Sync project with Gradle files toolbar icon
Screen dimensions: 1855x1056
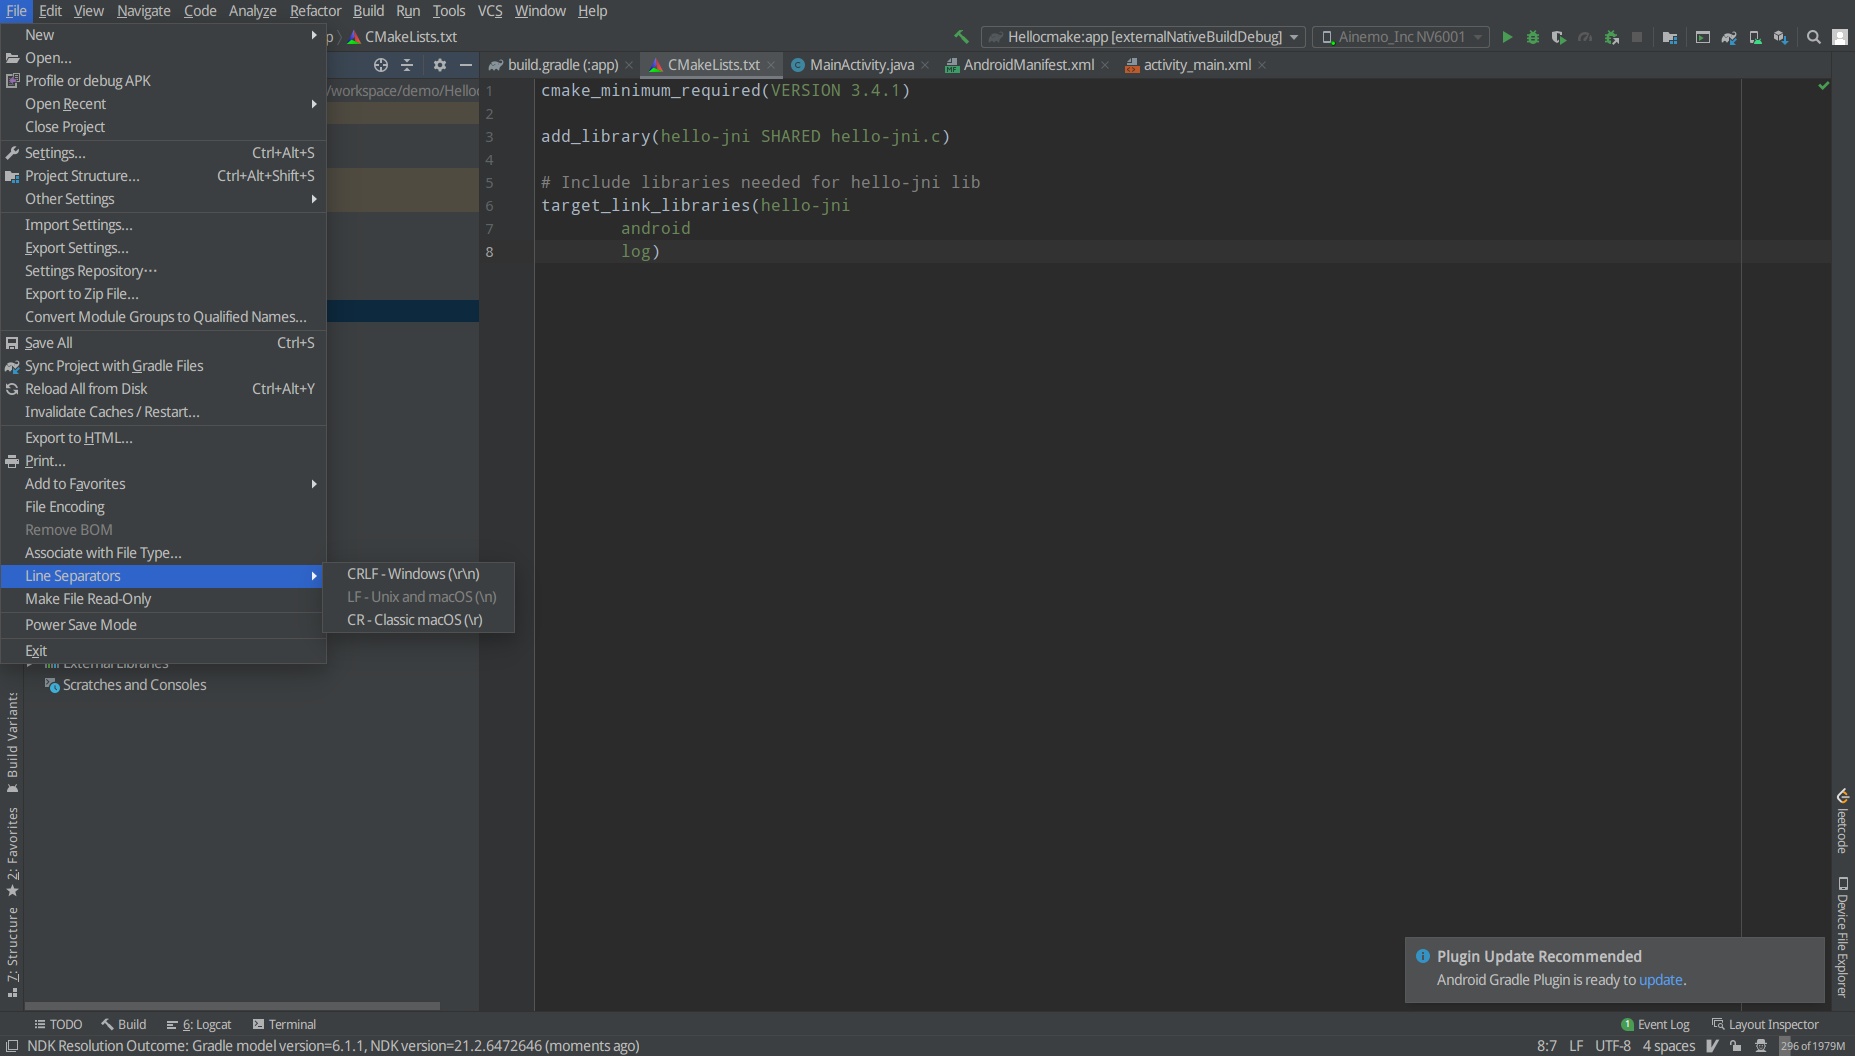(1729, 37)
